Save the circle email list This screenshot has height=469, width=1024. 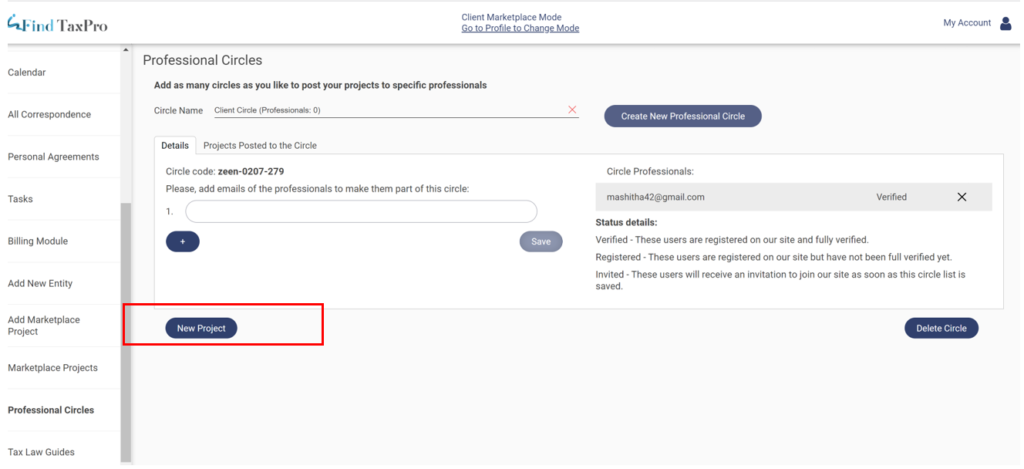541,242
